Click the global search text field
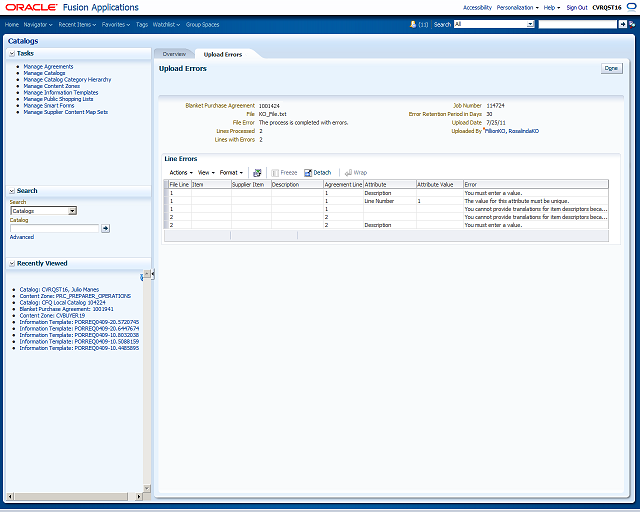The image size is (640, 512). click(578, 24)
